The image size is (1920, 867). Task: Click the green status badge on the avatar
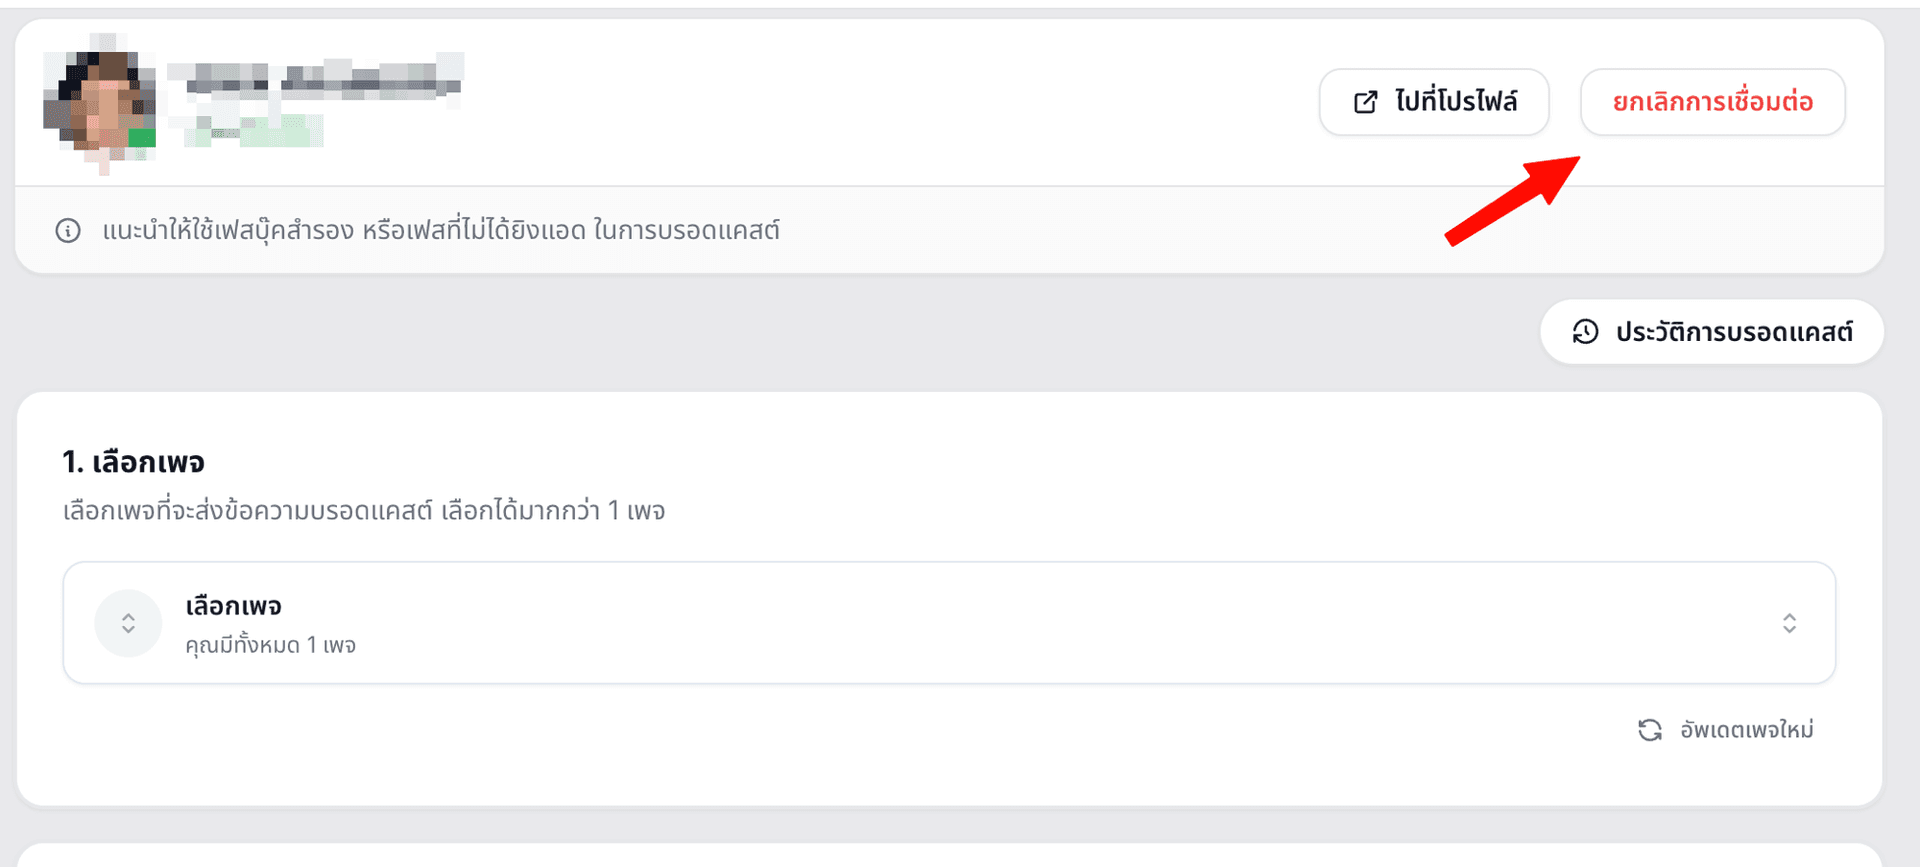[x=142, y=138]
